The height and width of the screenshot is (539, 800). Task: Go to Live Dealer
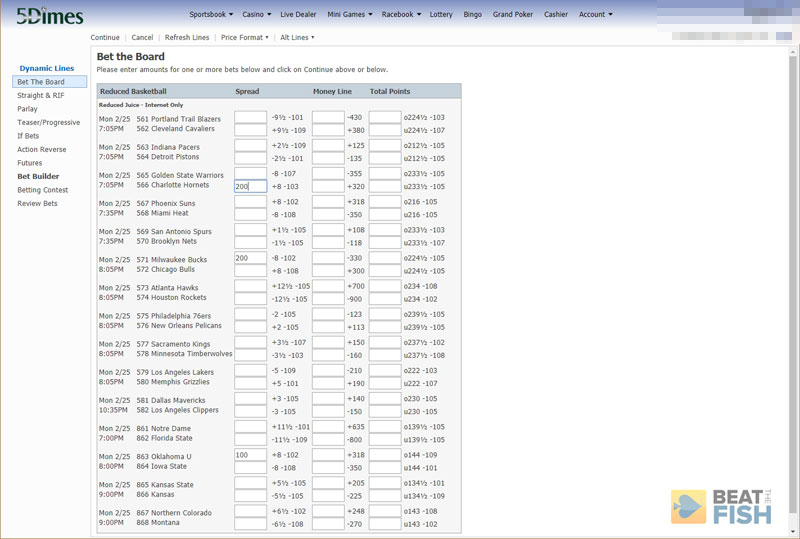298,14
